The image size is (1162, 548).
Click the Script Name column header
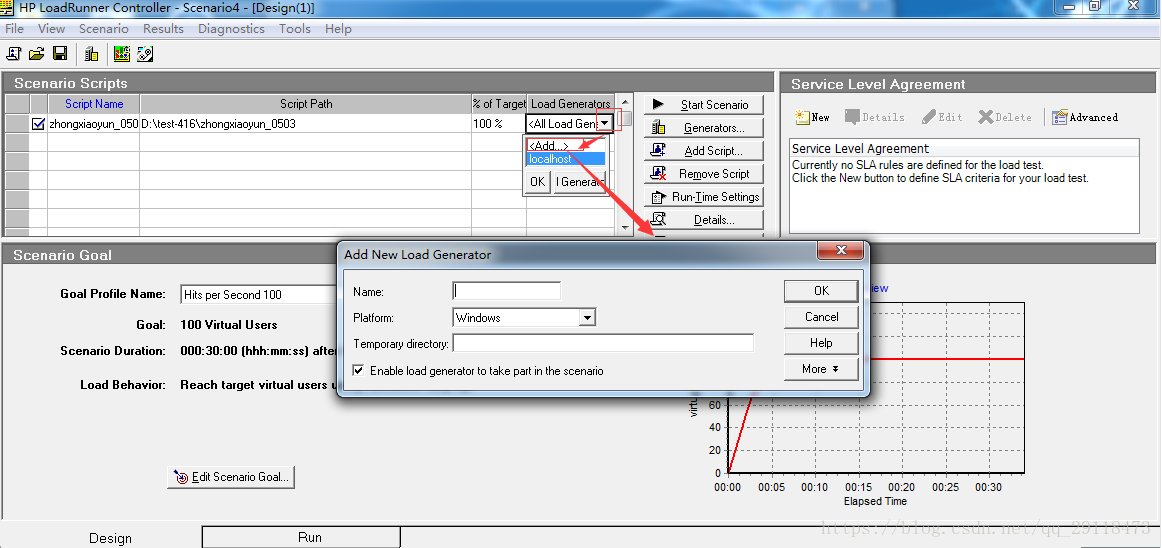pos(93,104)
